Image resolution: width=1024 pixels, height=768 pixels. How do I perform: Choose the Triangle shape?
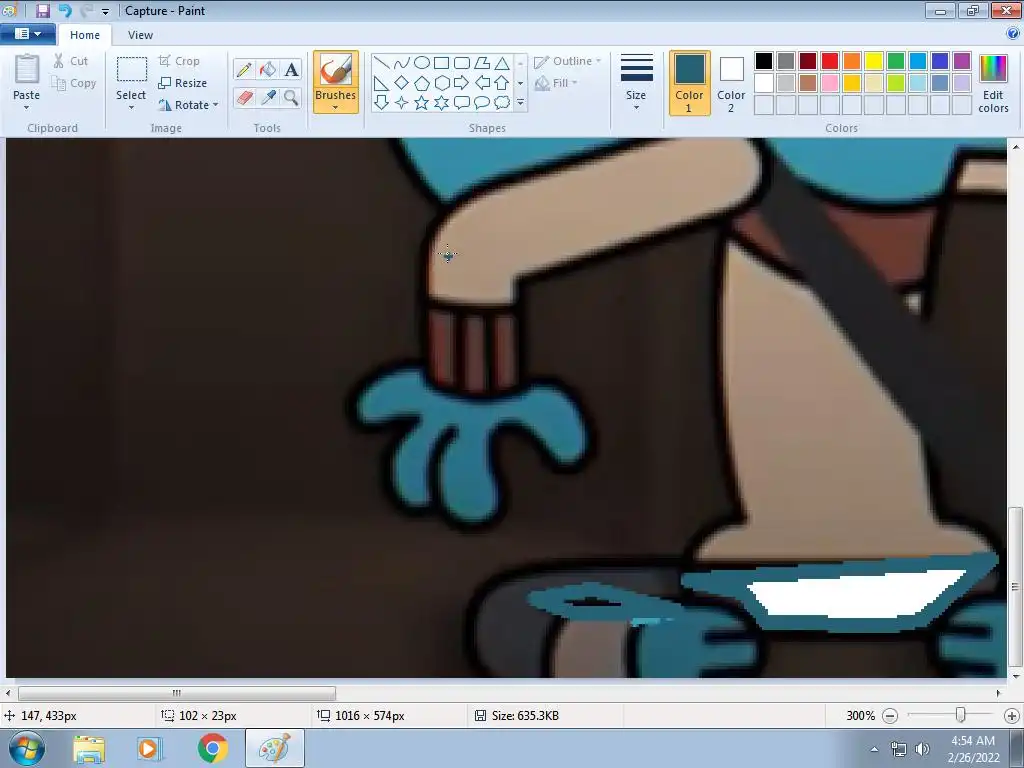tap(502, 63)
